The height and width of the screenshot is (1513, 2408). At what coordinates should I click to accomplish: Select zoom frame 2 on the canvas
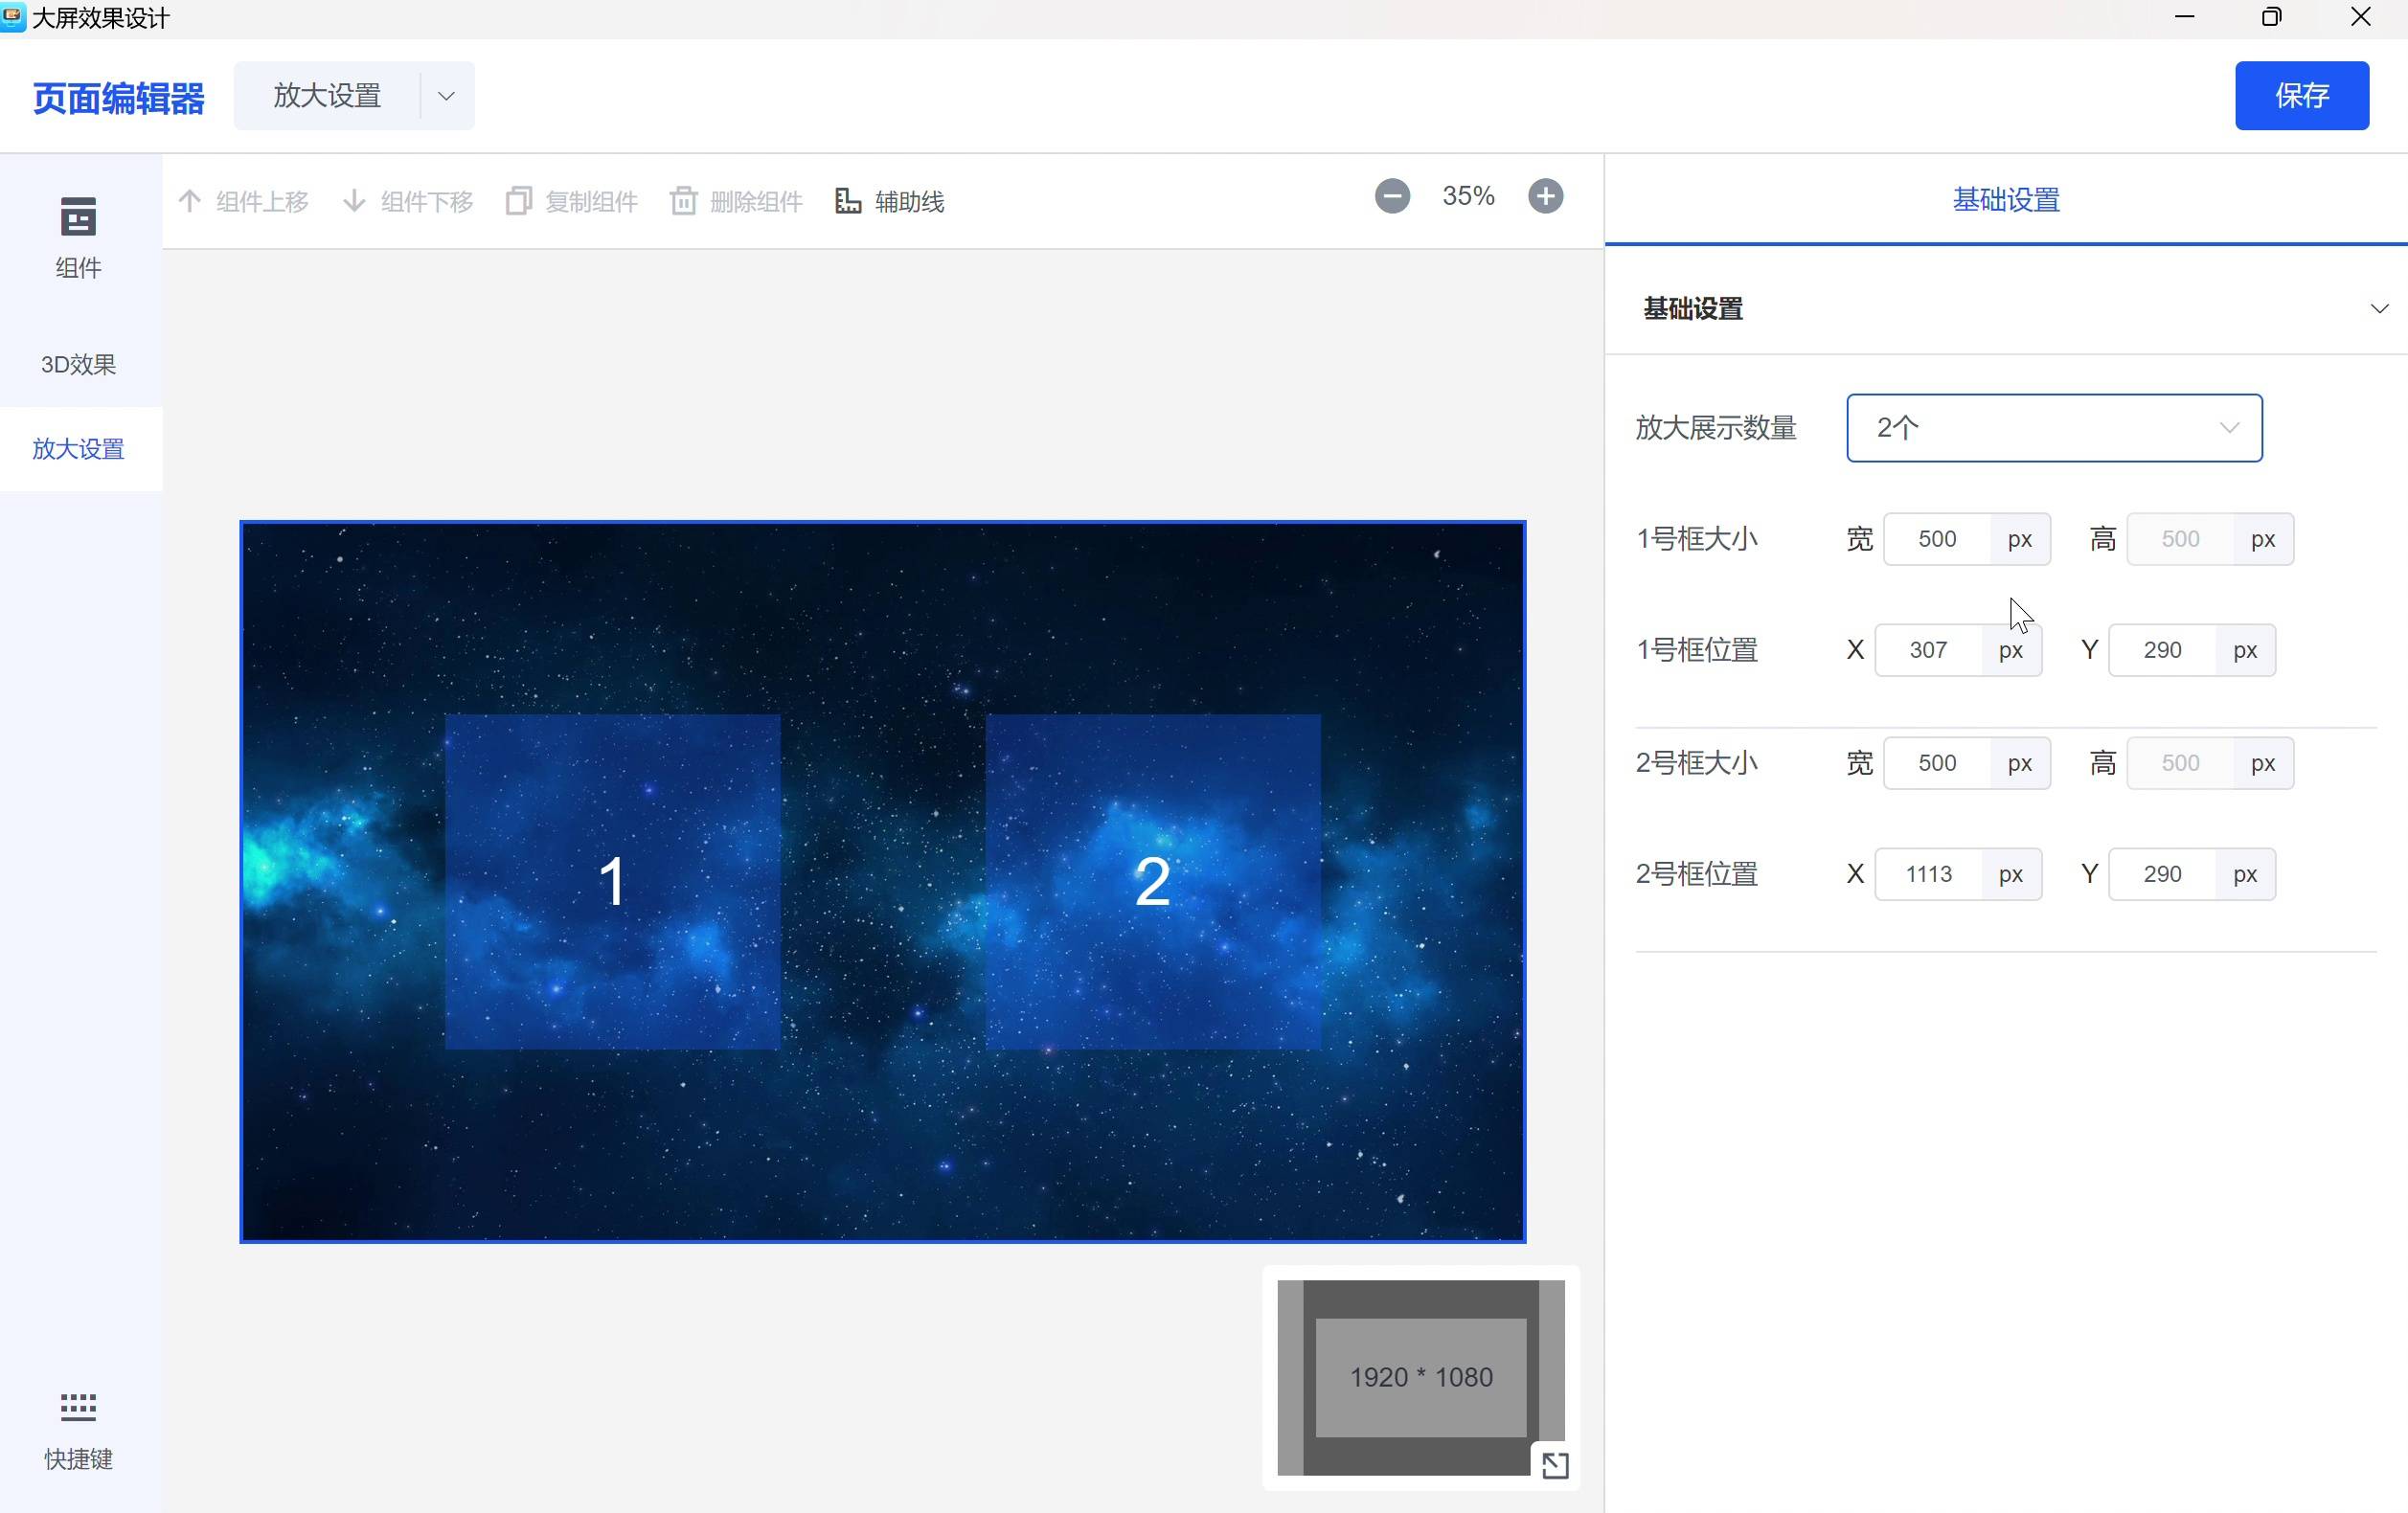click(1152, 881)
